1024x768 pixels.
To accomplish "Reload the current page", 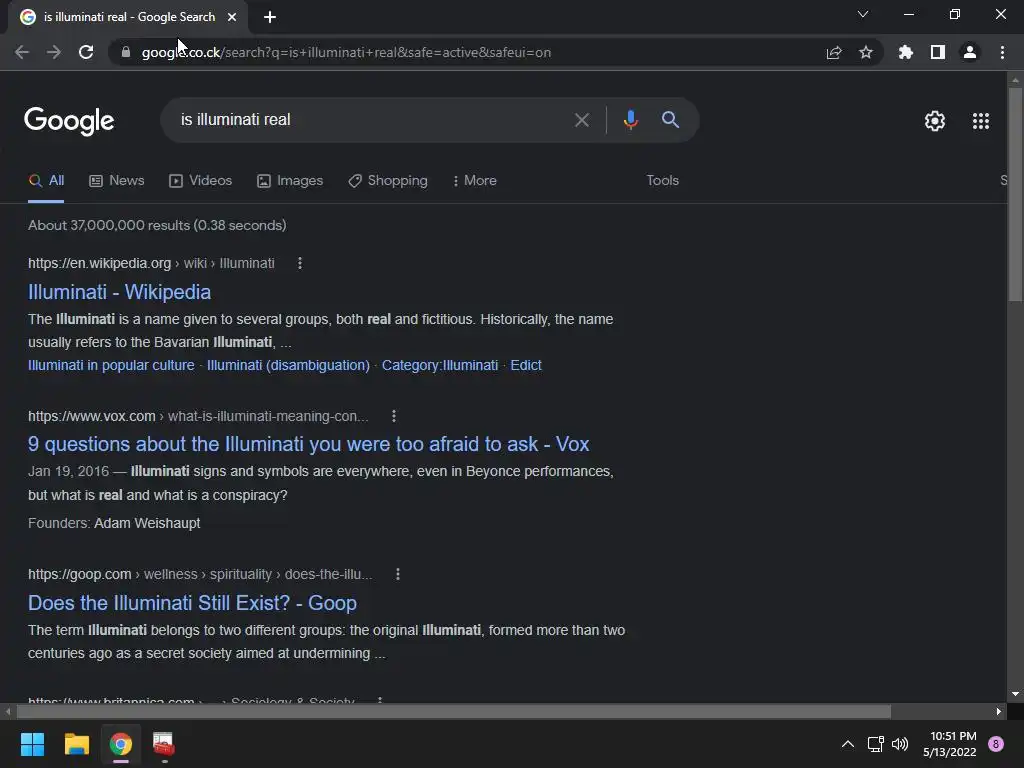I will [86, 52].
